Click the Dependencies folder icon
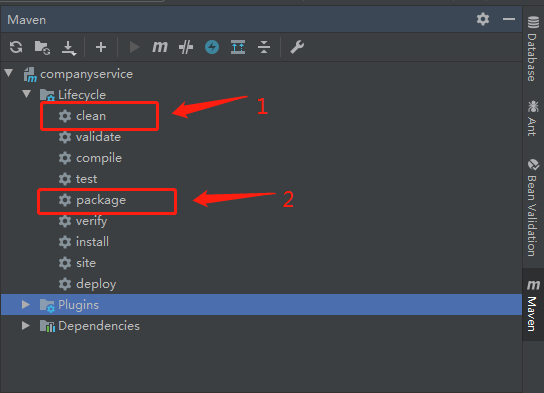544x393 pixels. (x=47, y=326)
